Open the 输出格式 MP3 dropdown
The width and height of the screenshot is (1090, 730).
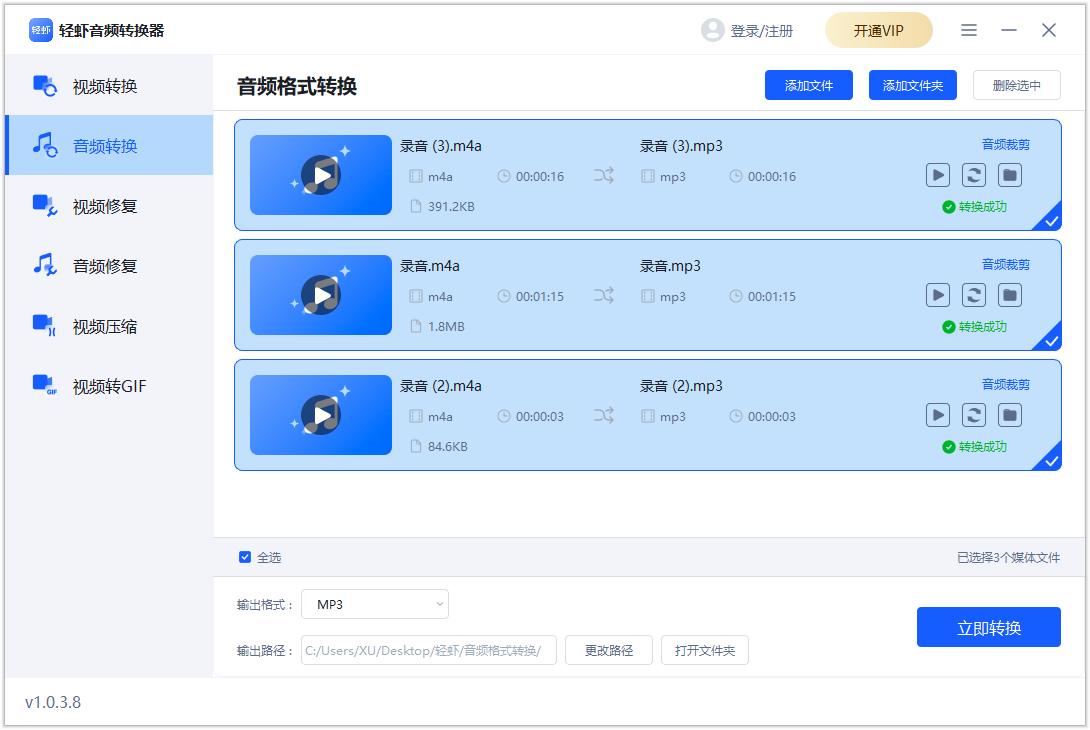[x=375, y=604]
